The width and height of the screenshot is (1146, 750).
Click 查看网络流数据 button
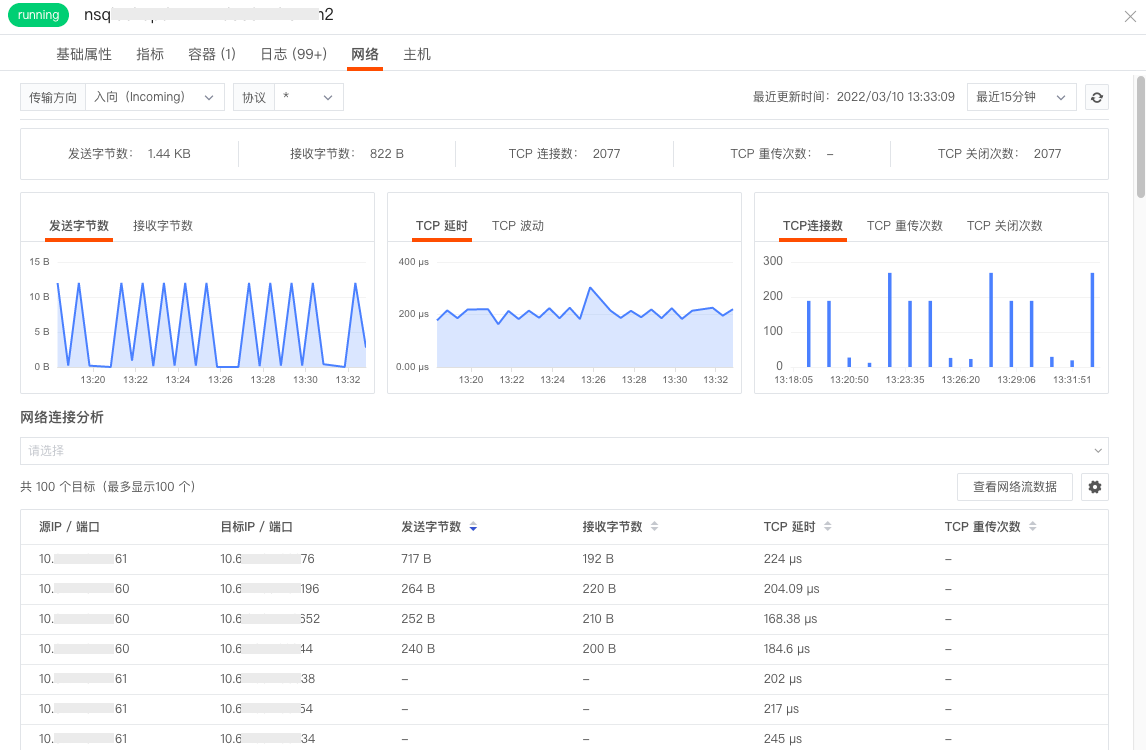[1014, 487]
